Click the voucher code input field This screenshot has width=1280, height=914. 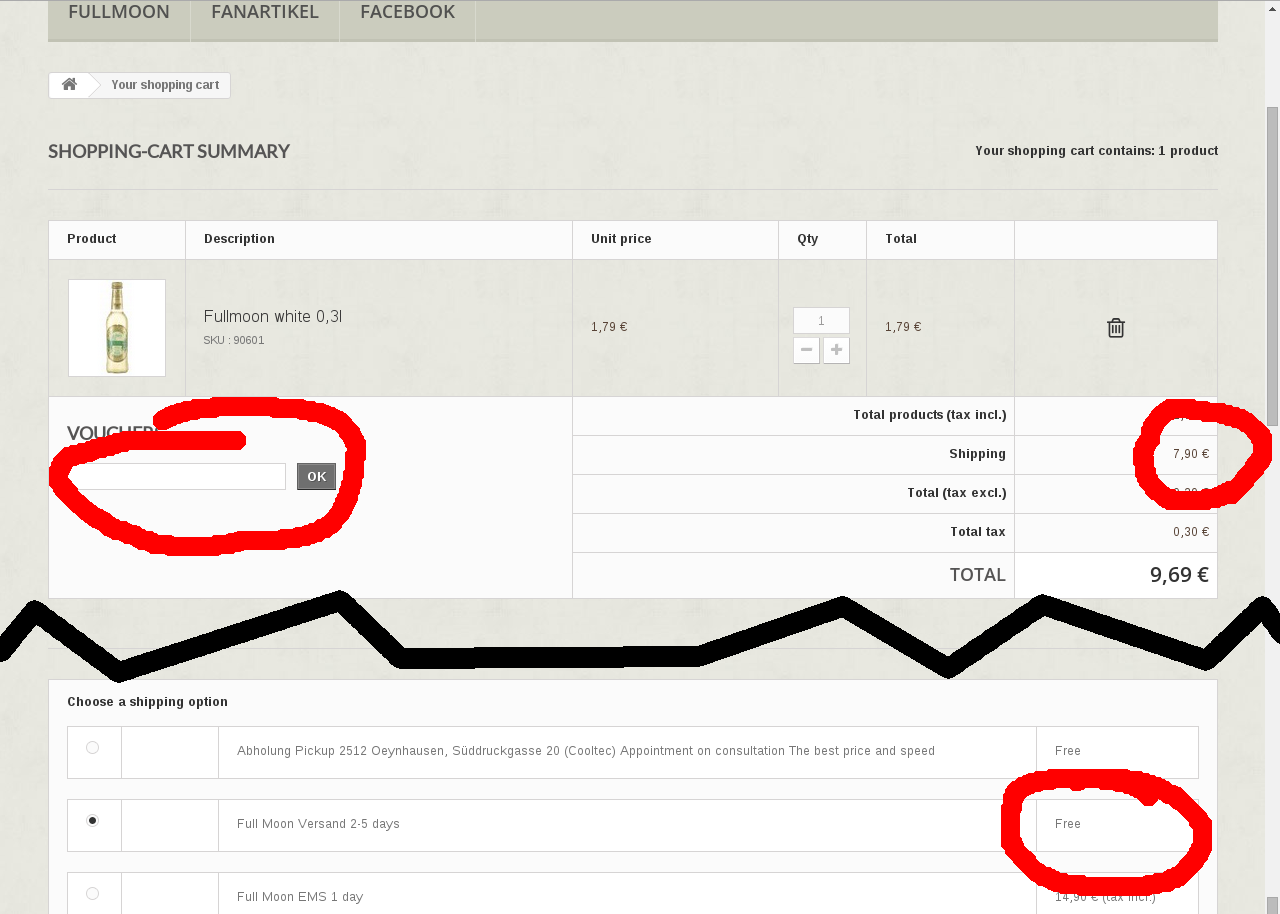point(177,476)
